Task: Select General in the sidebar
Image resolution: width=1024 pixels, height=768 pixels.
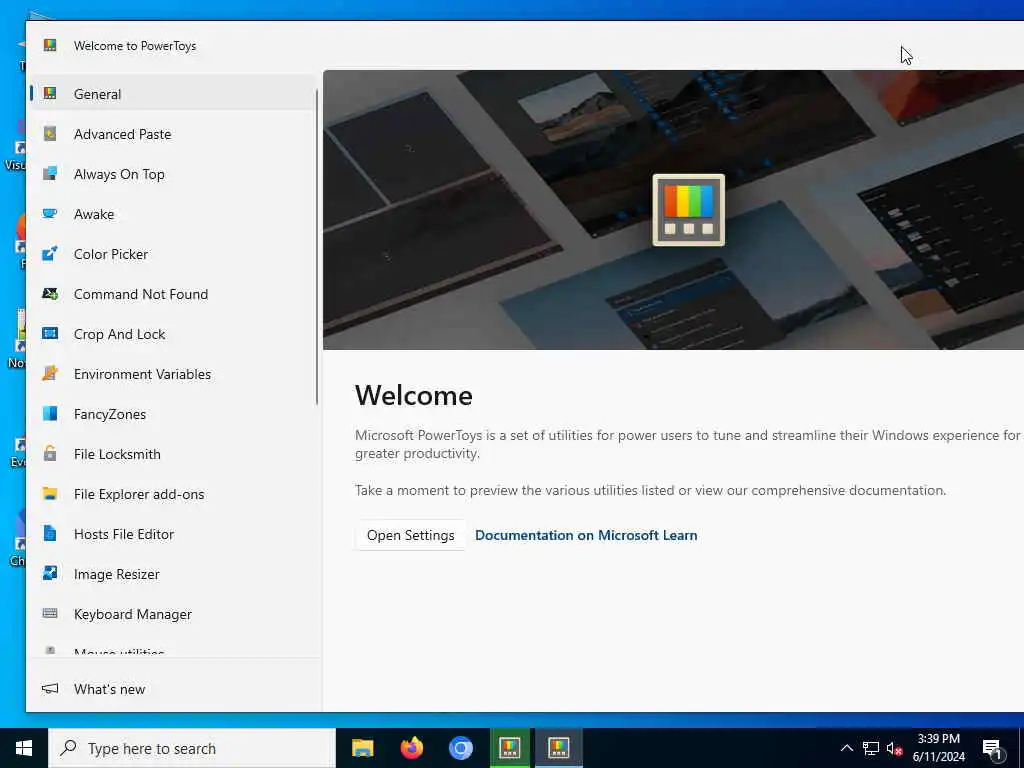Action: 174,93
